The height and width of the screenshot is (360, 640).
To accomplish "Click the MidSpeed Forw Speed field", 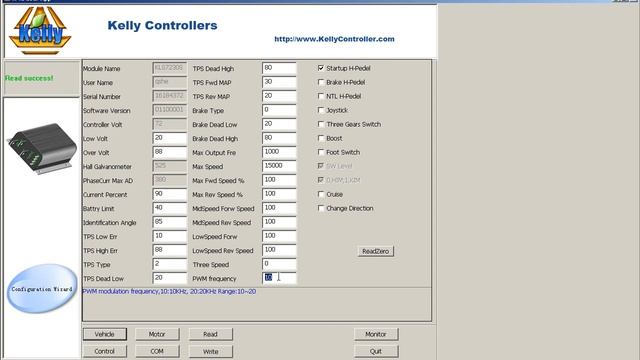I will click(x=279, y=208).
